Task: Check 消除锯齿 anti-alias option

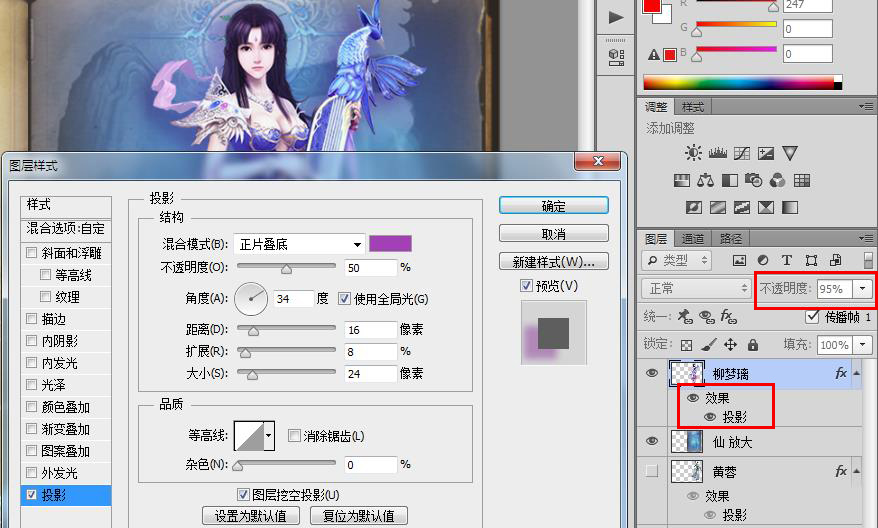Action: click(x=294, y=435)
